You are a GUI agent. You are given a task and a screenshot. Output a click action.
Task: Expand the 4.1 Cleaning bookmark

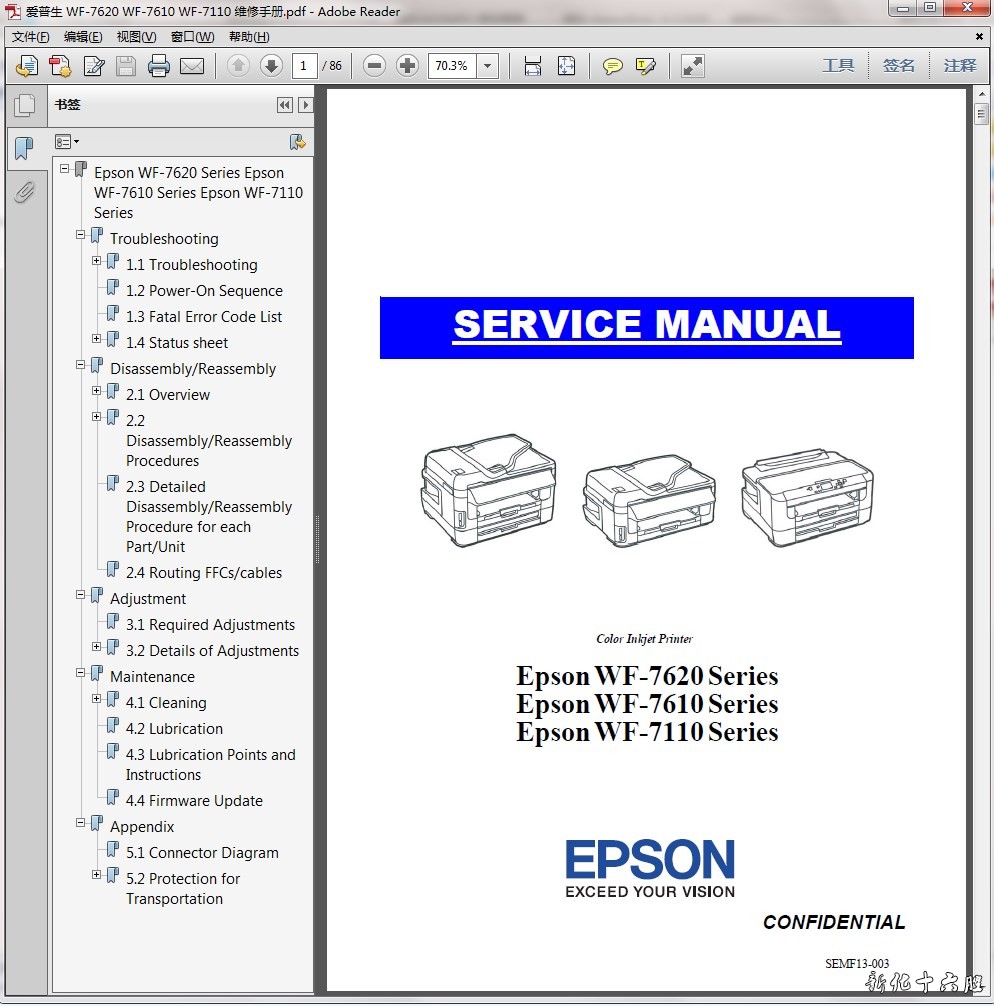point(97,699)
